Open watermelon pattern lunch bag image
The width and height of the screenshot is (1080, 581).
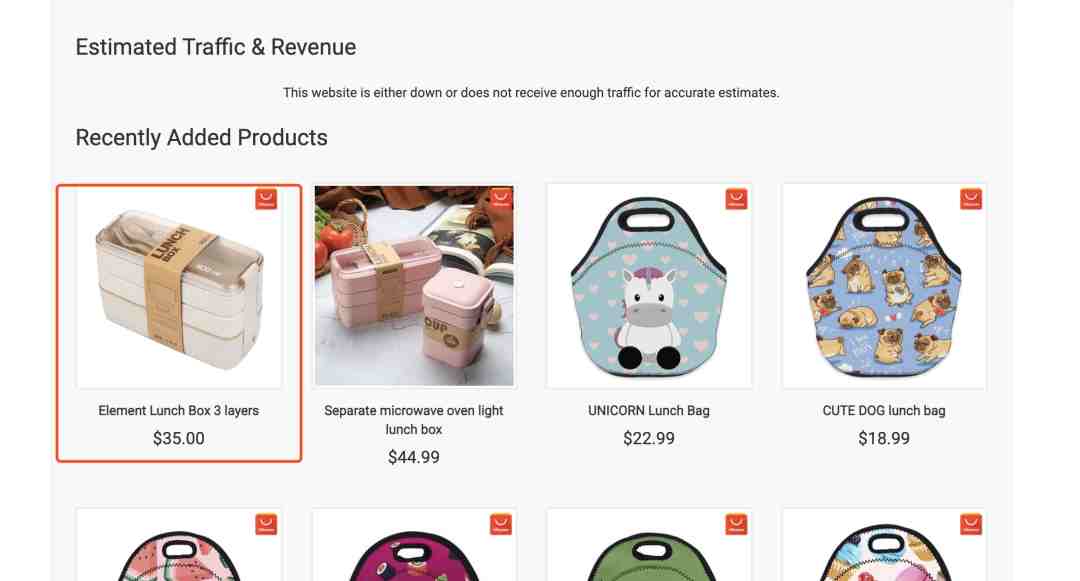click(x=179, y=545)
